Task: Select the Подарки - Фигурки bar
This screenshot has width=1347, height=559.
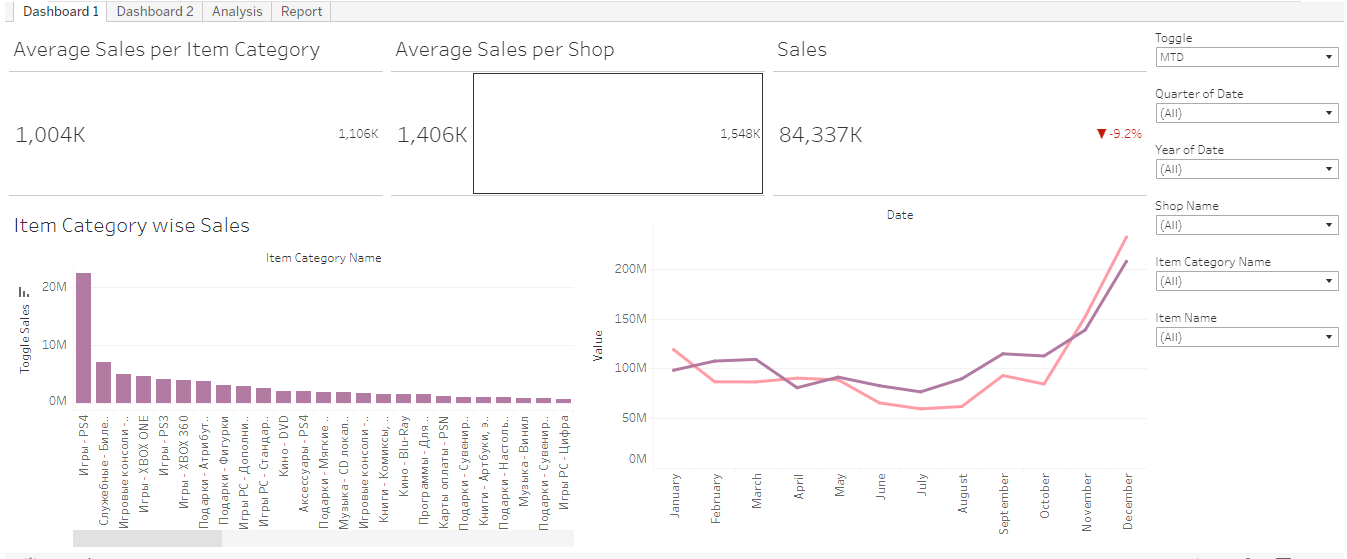Action: coord(223,393)
